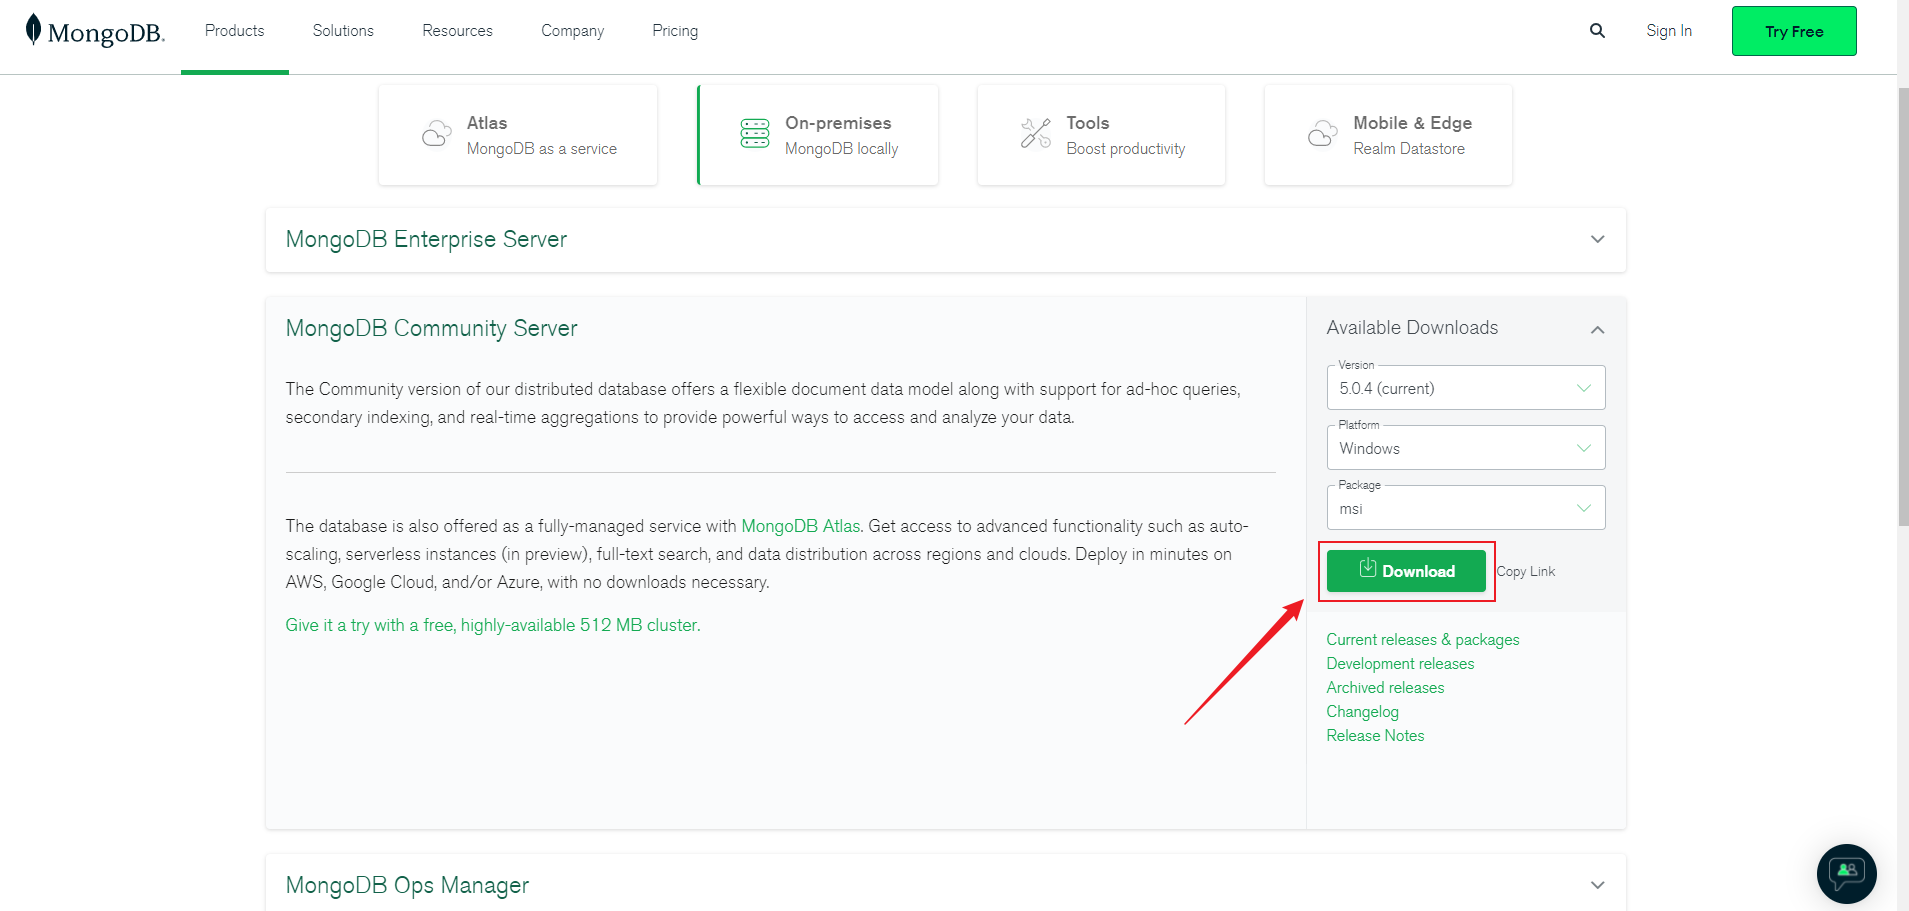Expand the MongoDB Ops Manager section
Image resolution: width=1909 pixels, height=911 pixels.
pyautogui.click(x=1597, y=884)
